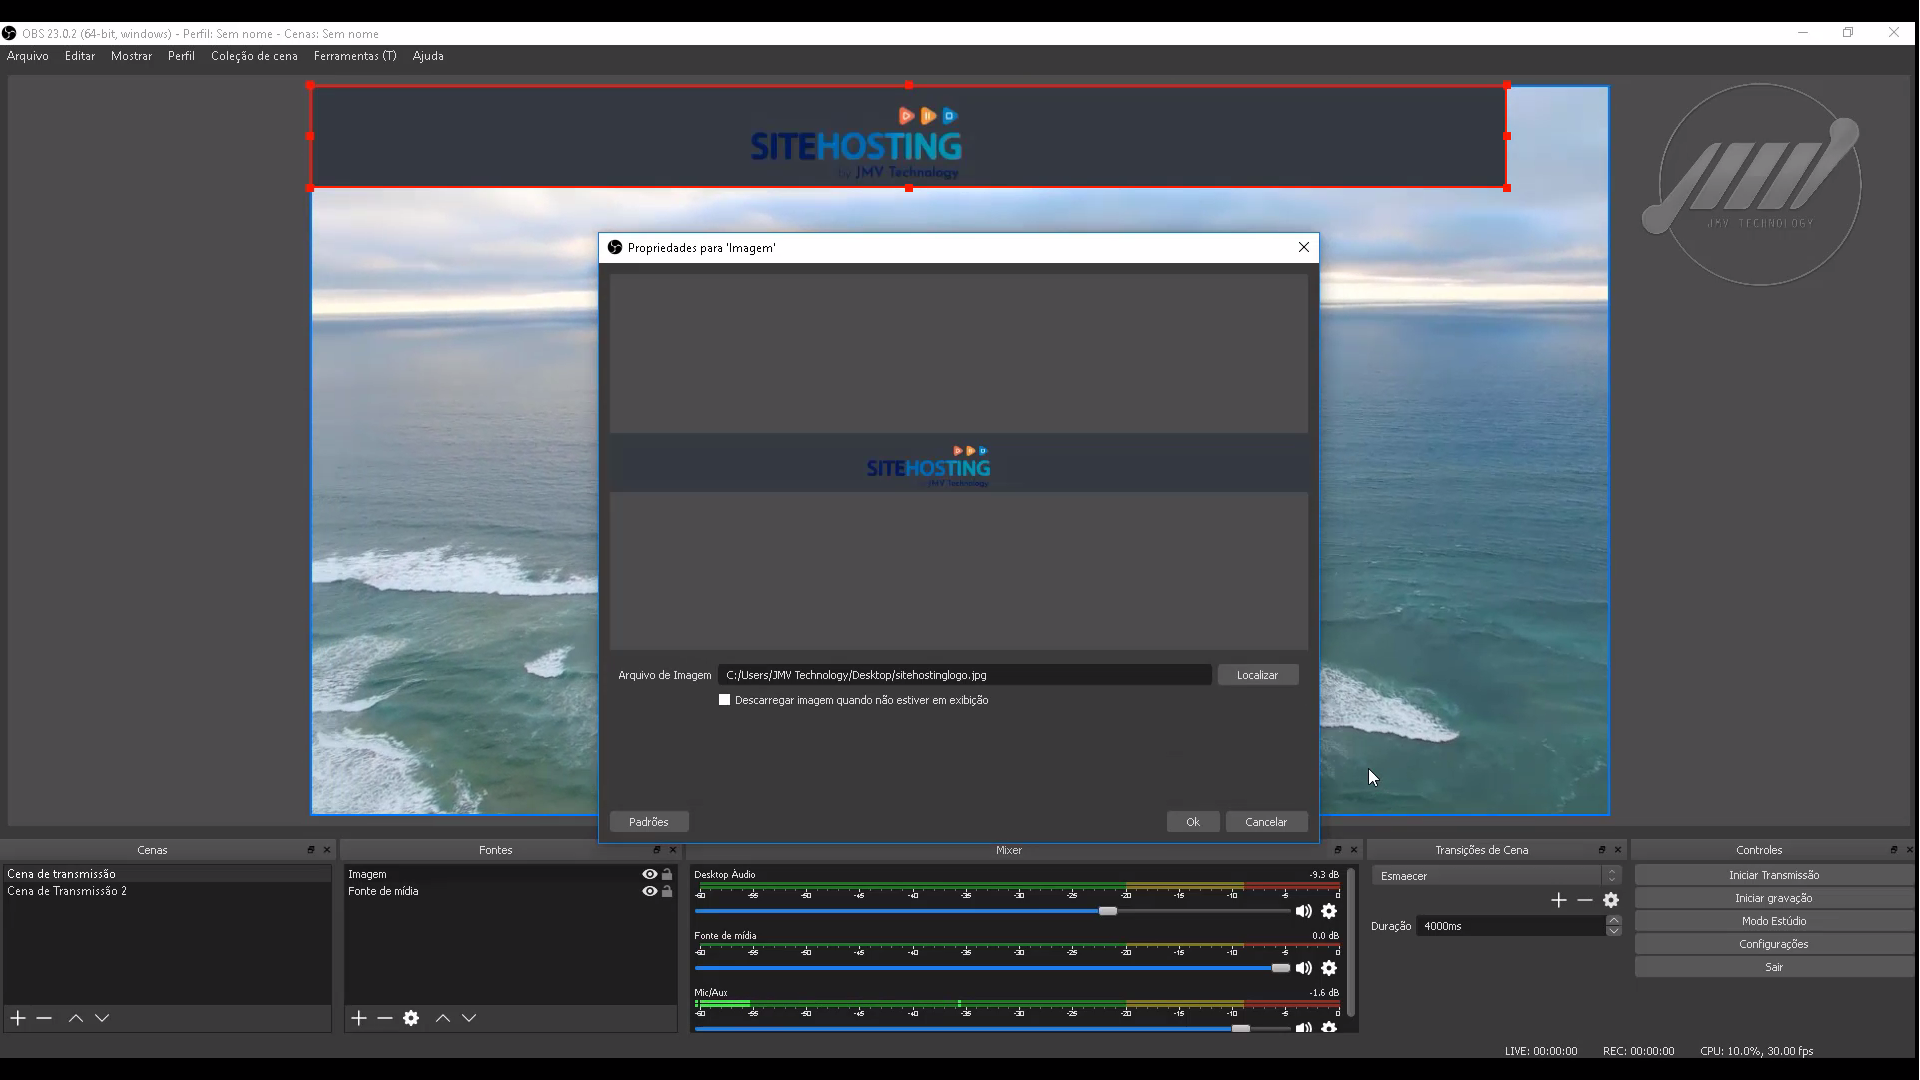Open the Coleção de cena menu
This screenshot has height=1080, width=1920.
point(254,56)
